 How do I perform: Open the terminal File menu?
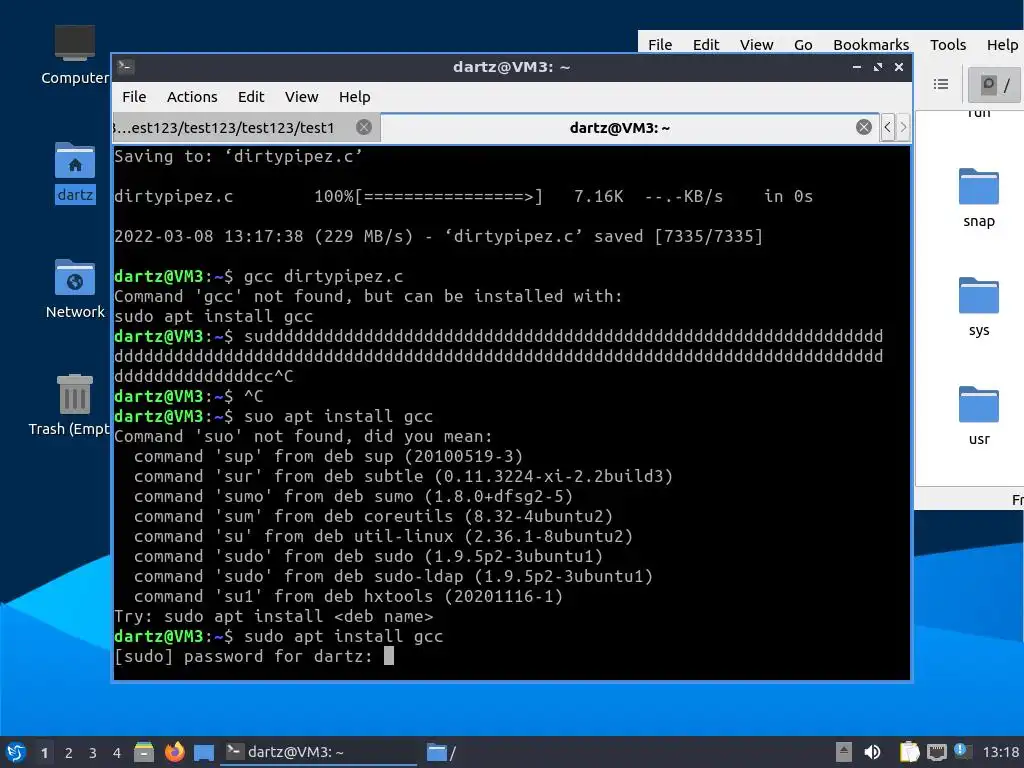click(x=134, y=97)
